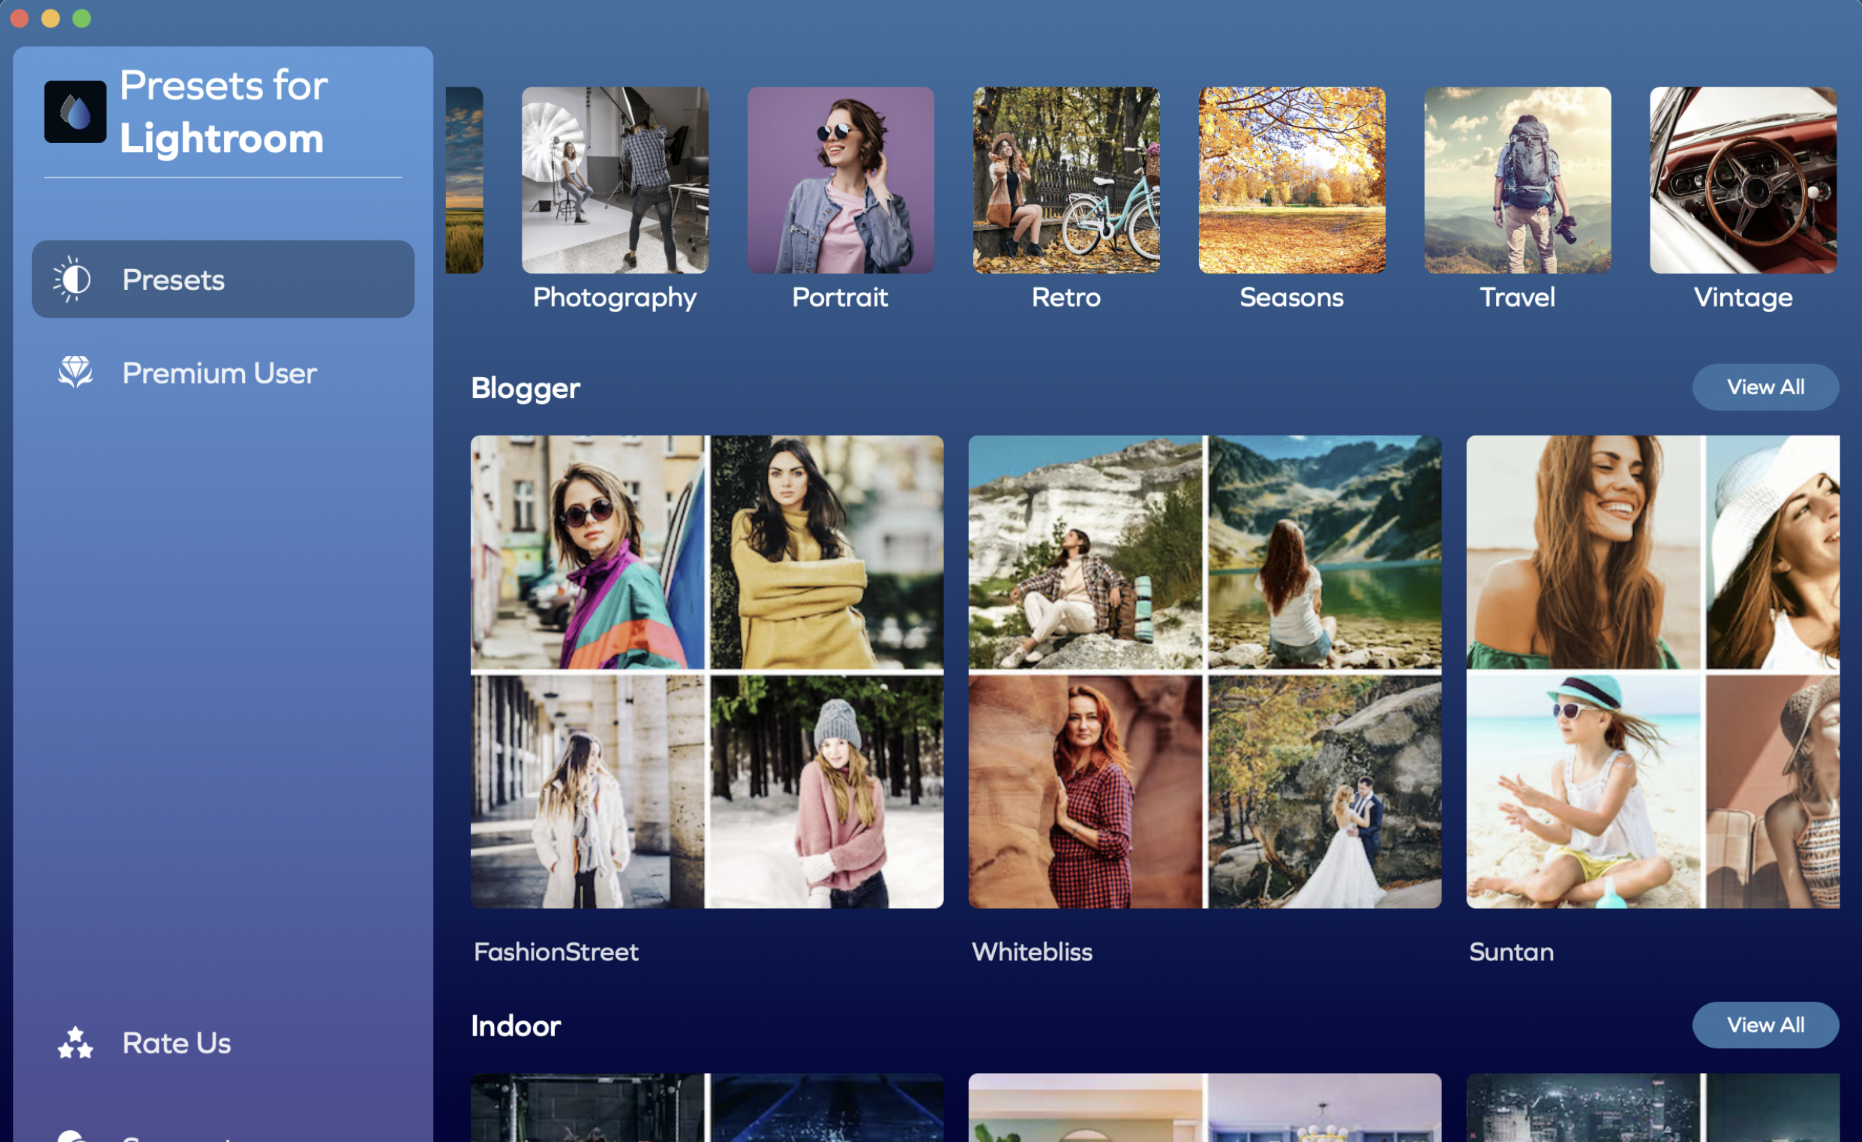This screenshot has height=1142, width=1862.
Task: Click the Rate Us stars icon
Action: click(75, 1043)
